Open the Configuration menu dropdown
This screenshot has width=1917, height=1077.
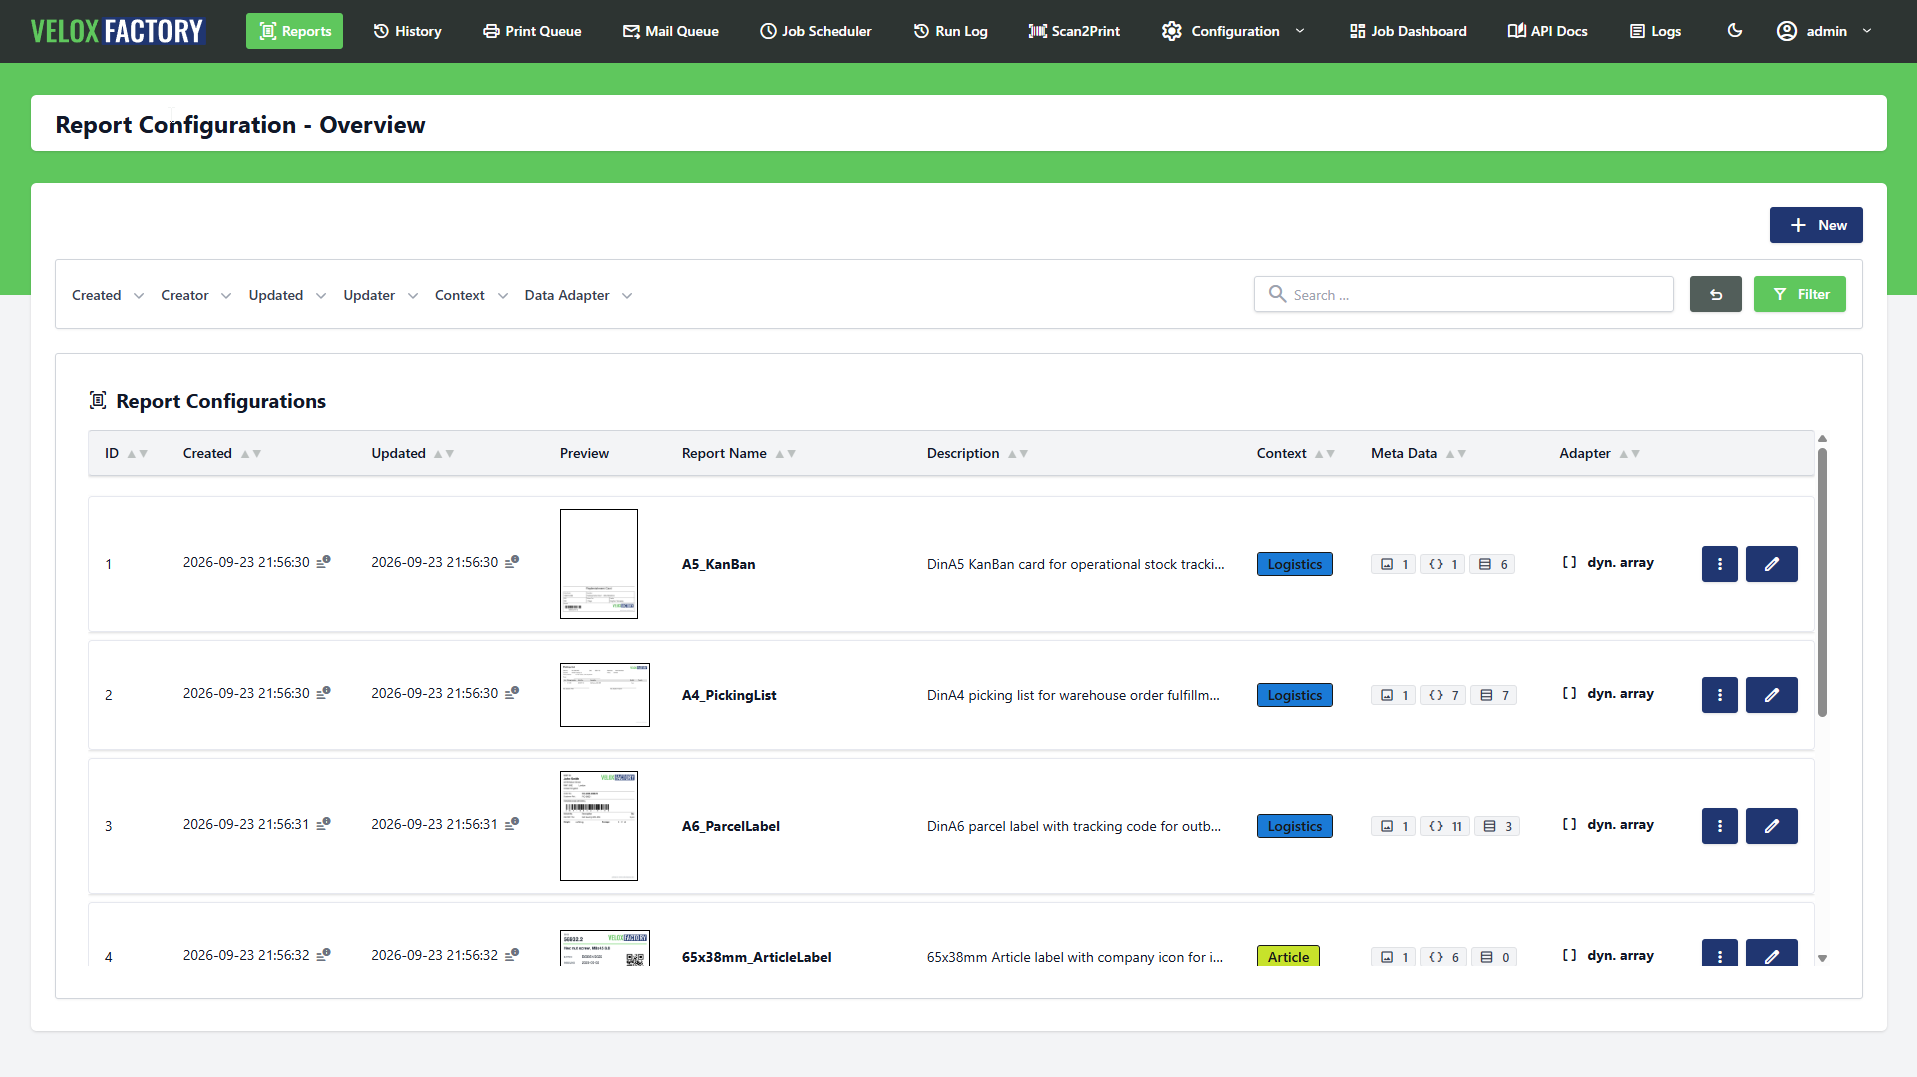[1233, 31]
